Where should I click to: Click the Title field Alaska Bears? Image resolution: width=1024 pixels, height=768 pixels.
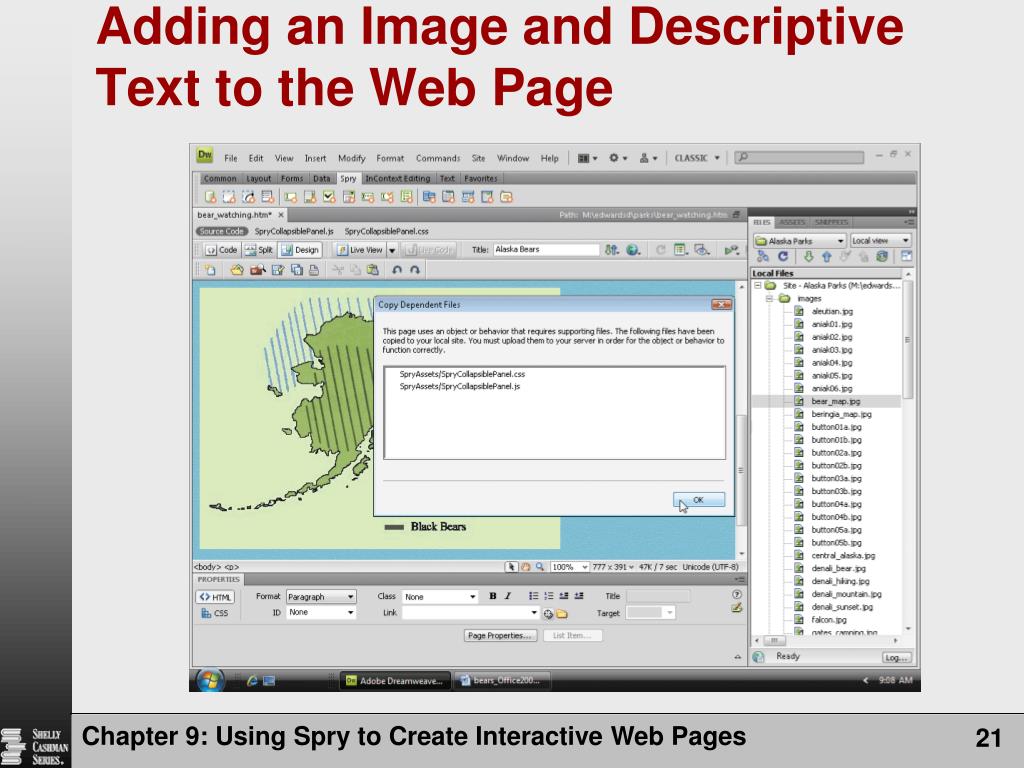click(x=546, y=249)
